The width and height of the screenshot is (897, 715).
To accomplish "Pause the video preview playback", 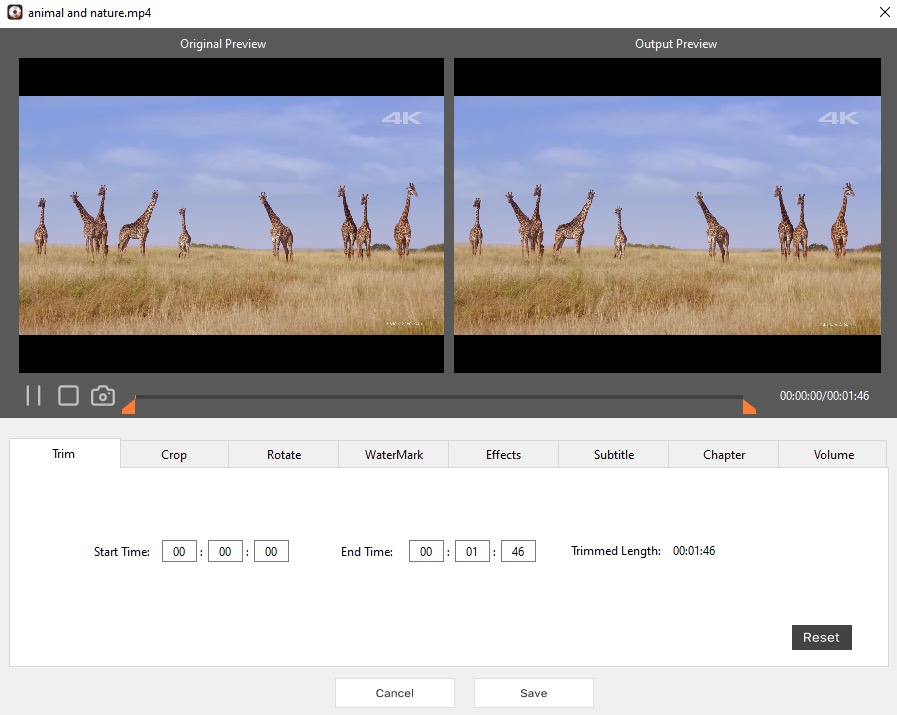I will 33,395.
